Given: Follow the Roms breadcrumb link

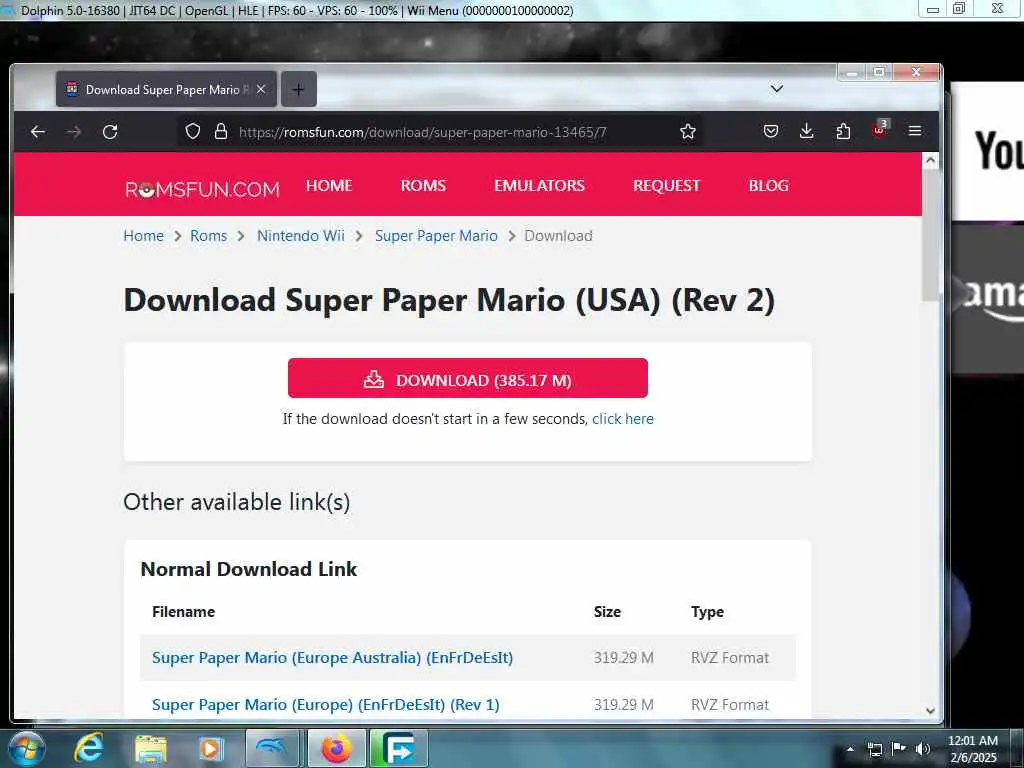Looking at the screenshot, I should pos(208,236).
